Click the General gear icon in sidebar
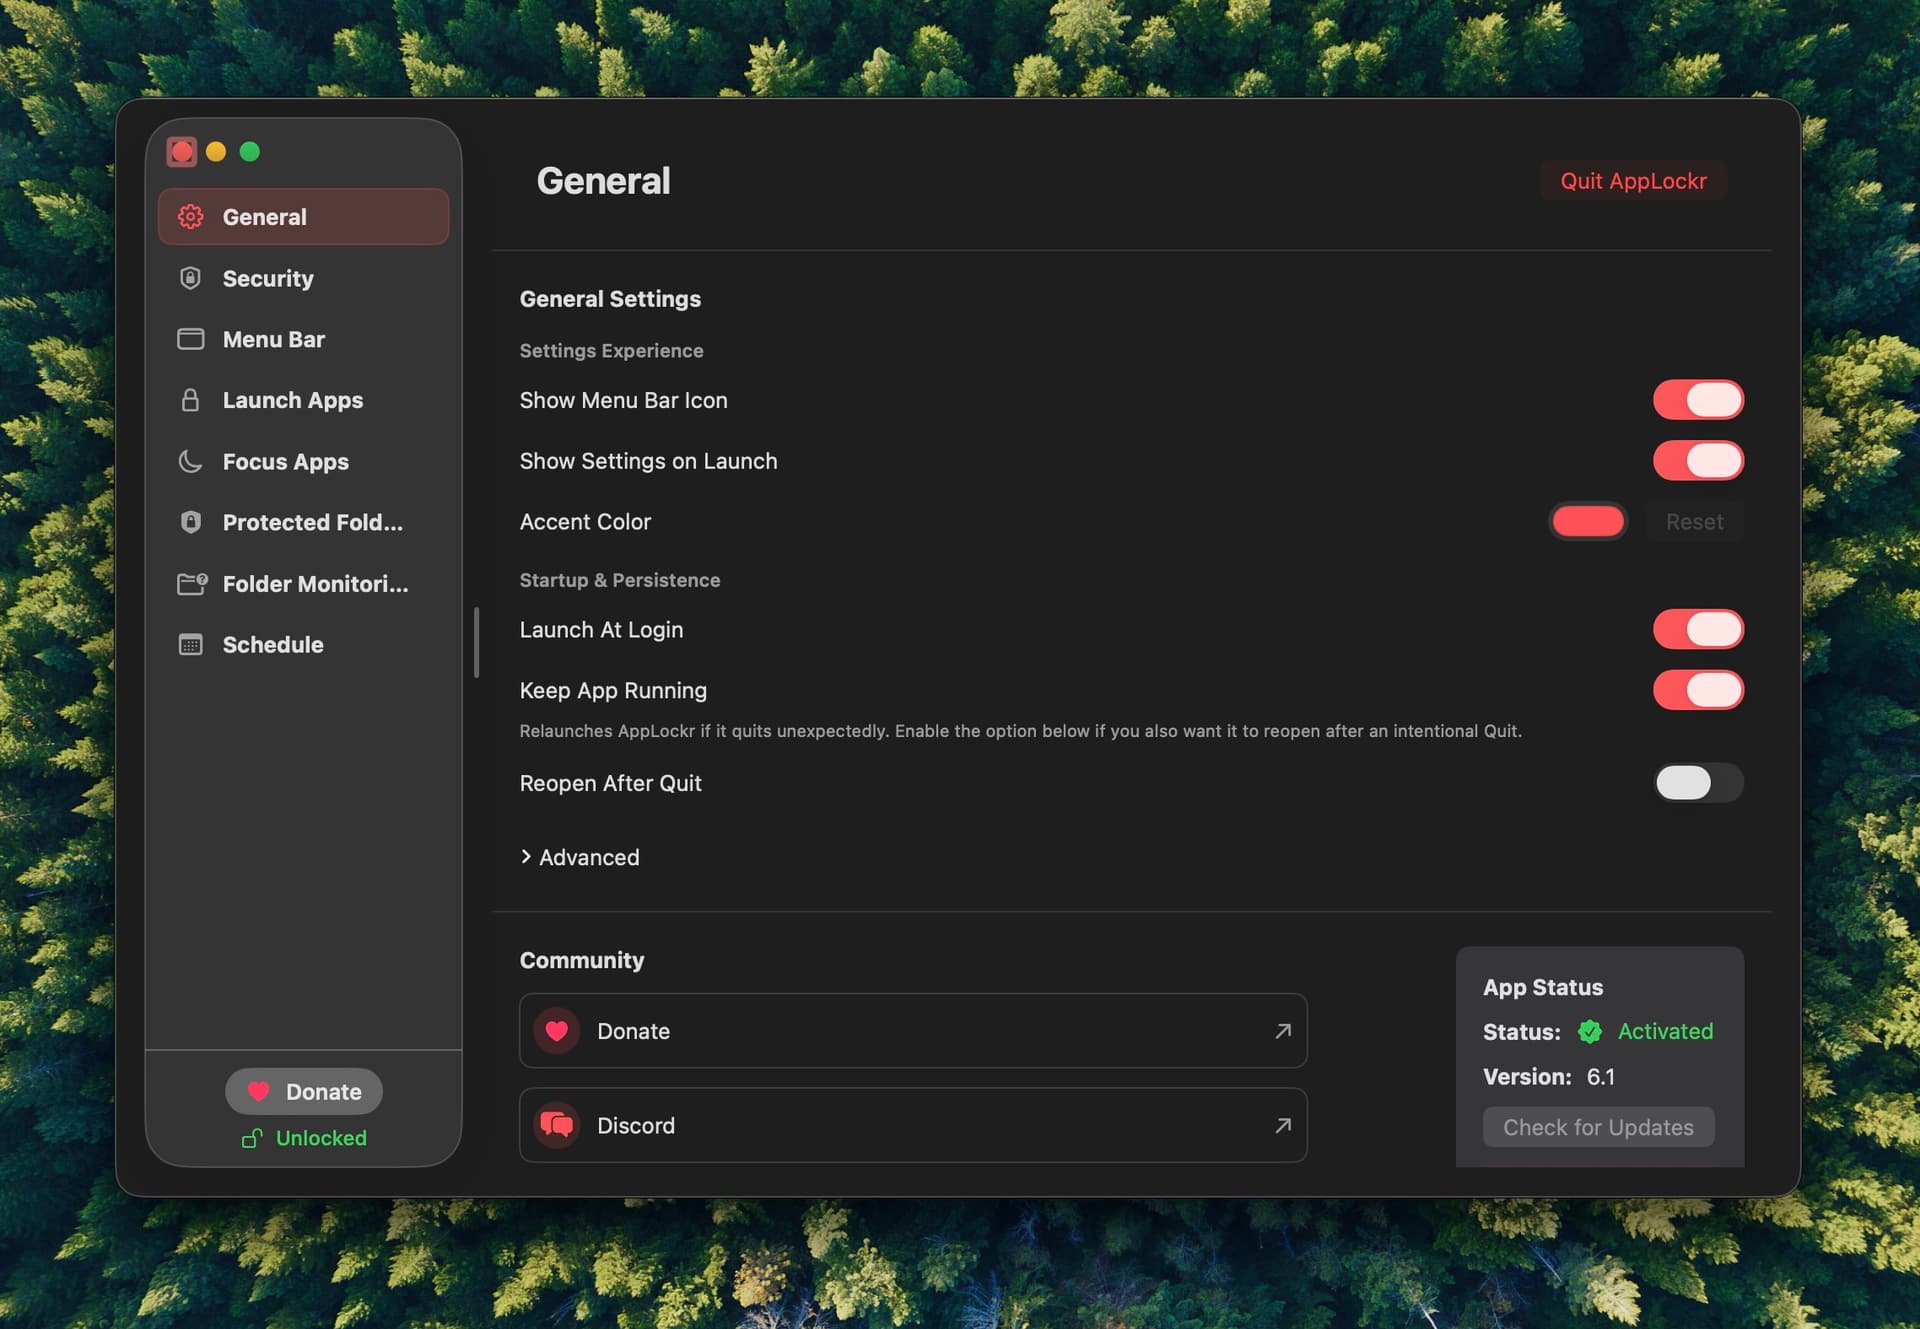Screen dimensions: 1920x1329 [190, 217]
